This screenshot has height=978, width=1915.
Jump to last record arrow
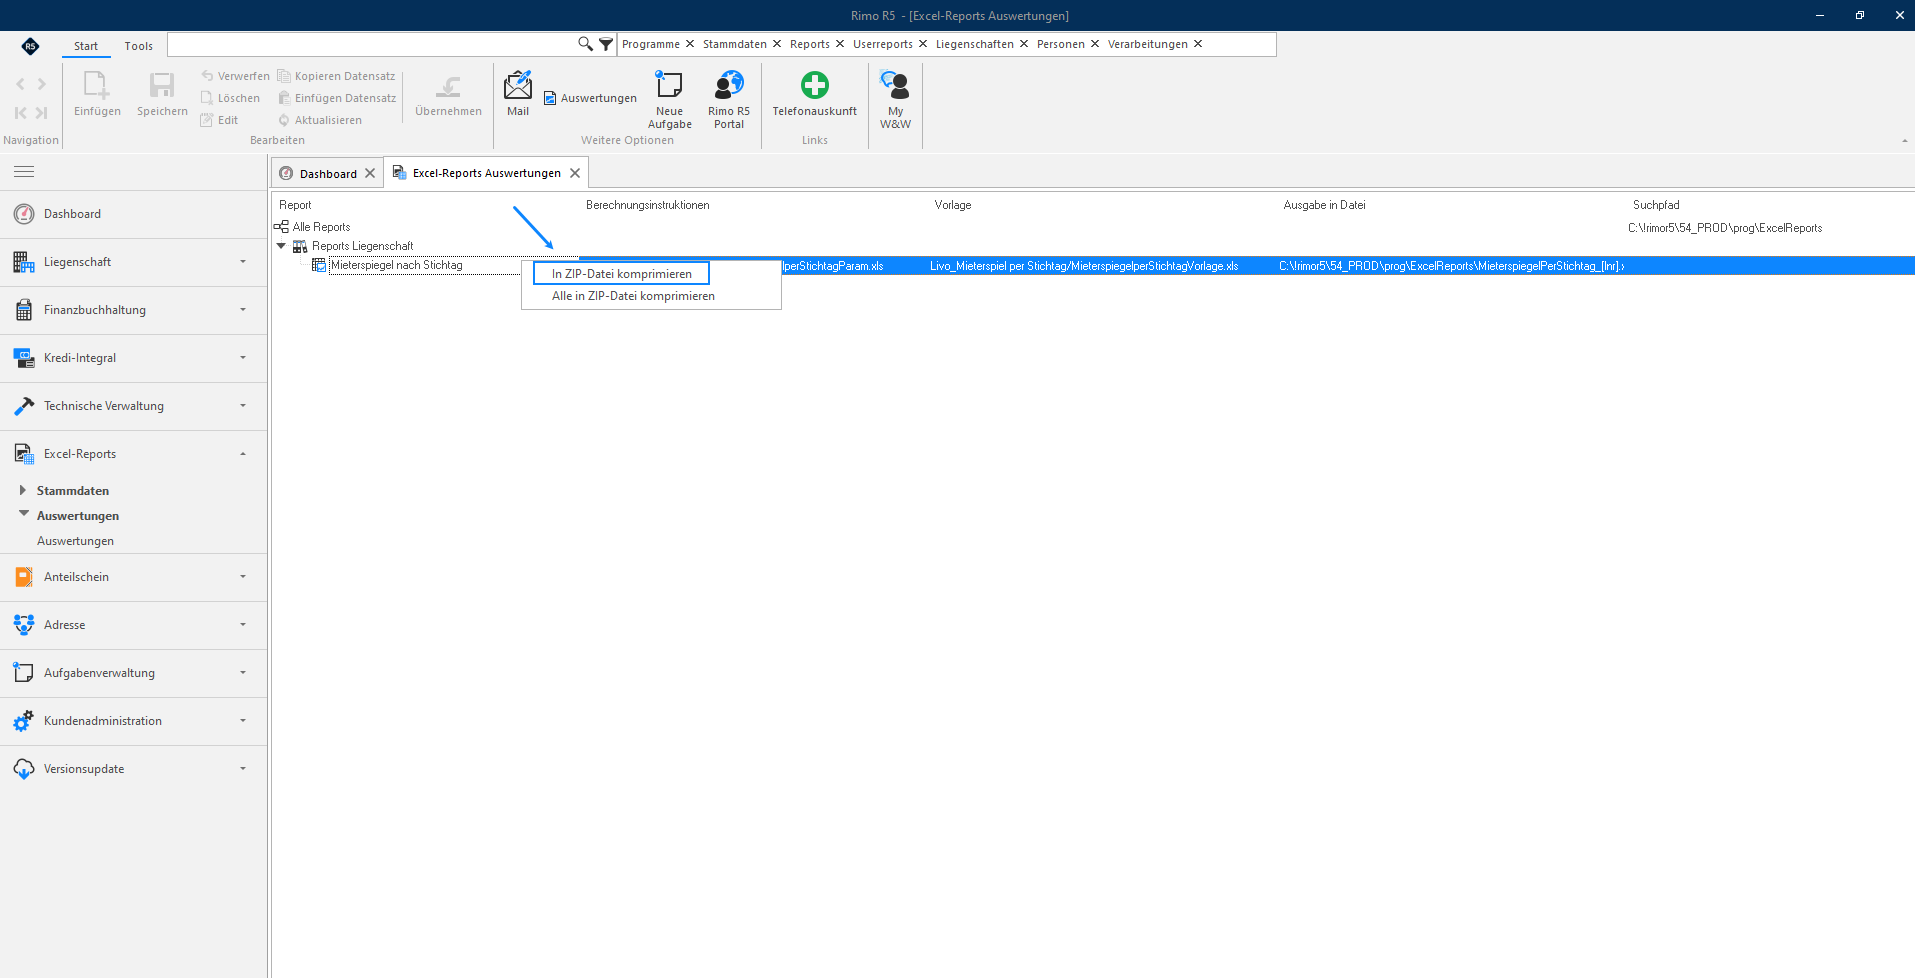[42, 113]
